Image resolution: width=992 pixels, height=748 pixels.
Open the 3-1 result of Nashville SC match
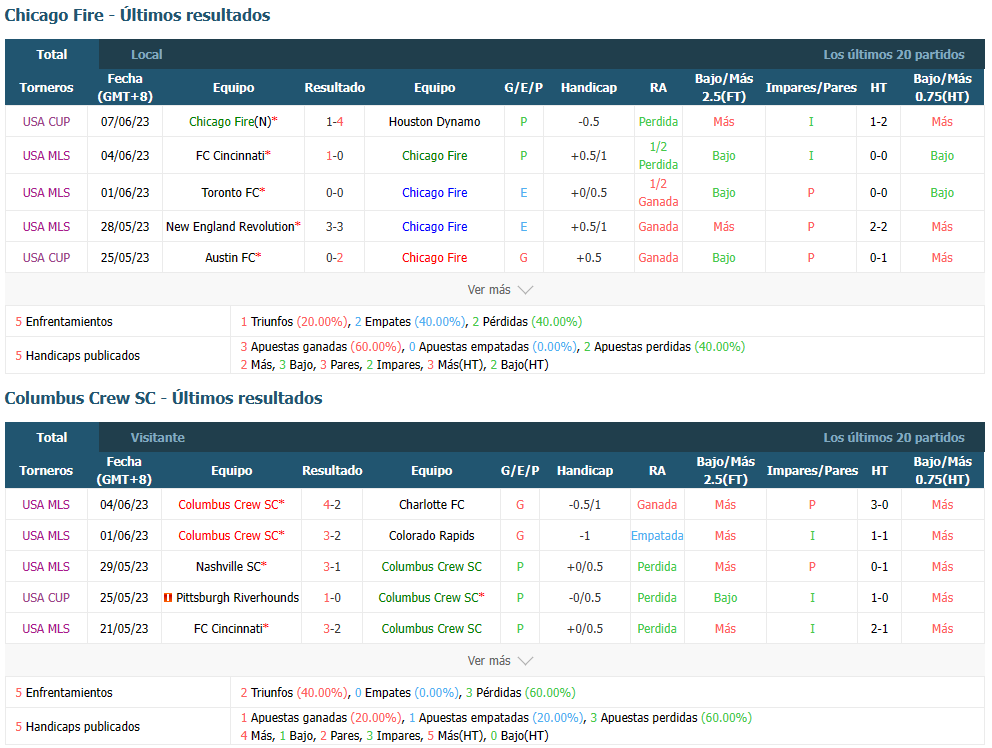click(x=332, y=566)
